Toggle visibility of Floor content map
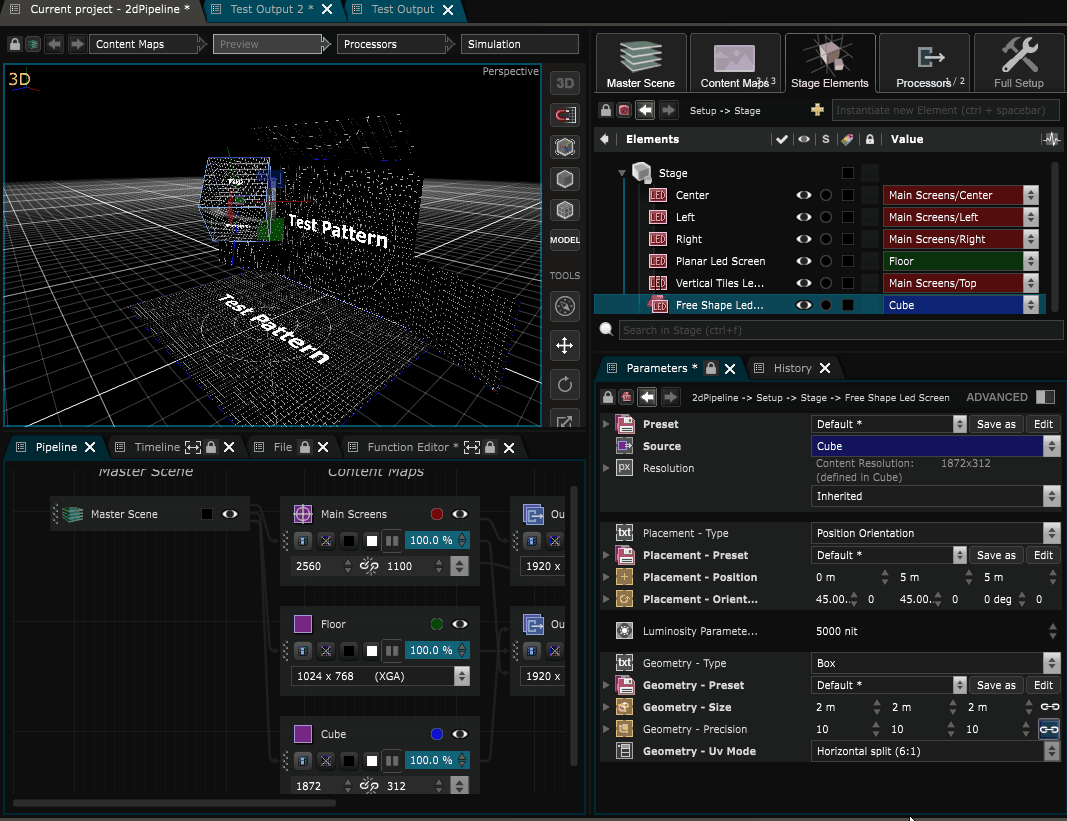Image resolution: width=1067 pixels, height=821 pixels. [460, 624]
